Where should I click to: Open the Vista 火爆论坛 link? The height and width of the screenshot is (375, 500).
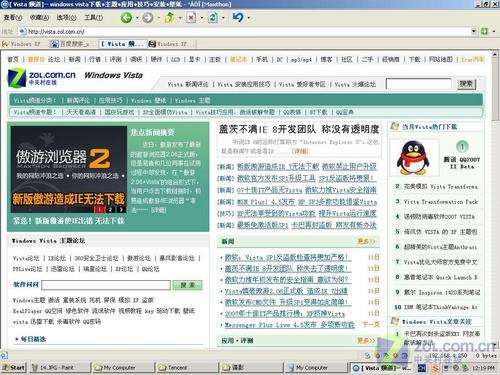(355, 84)
